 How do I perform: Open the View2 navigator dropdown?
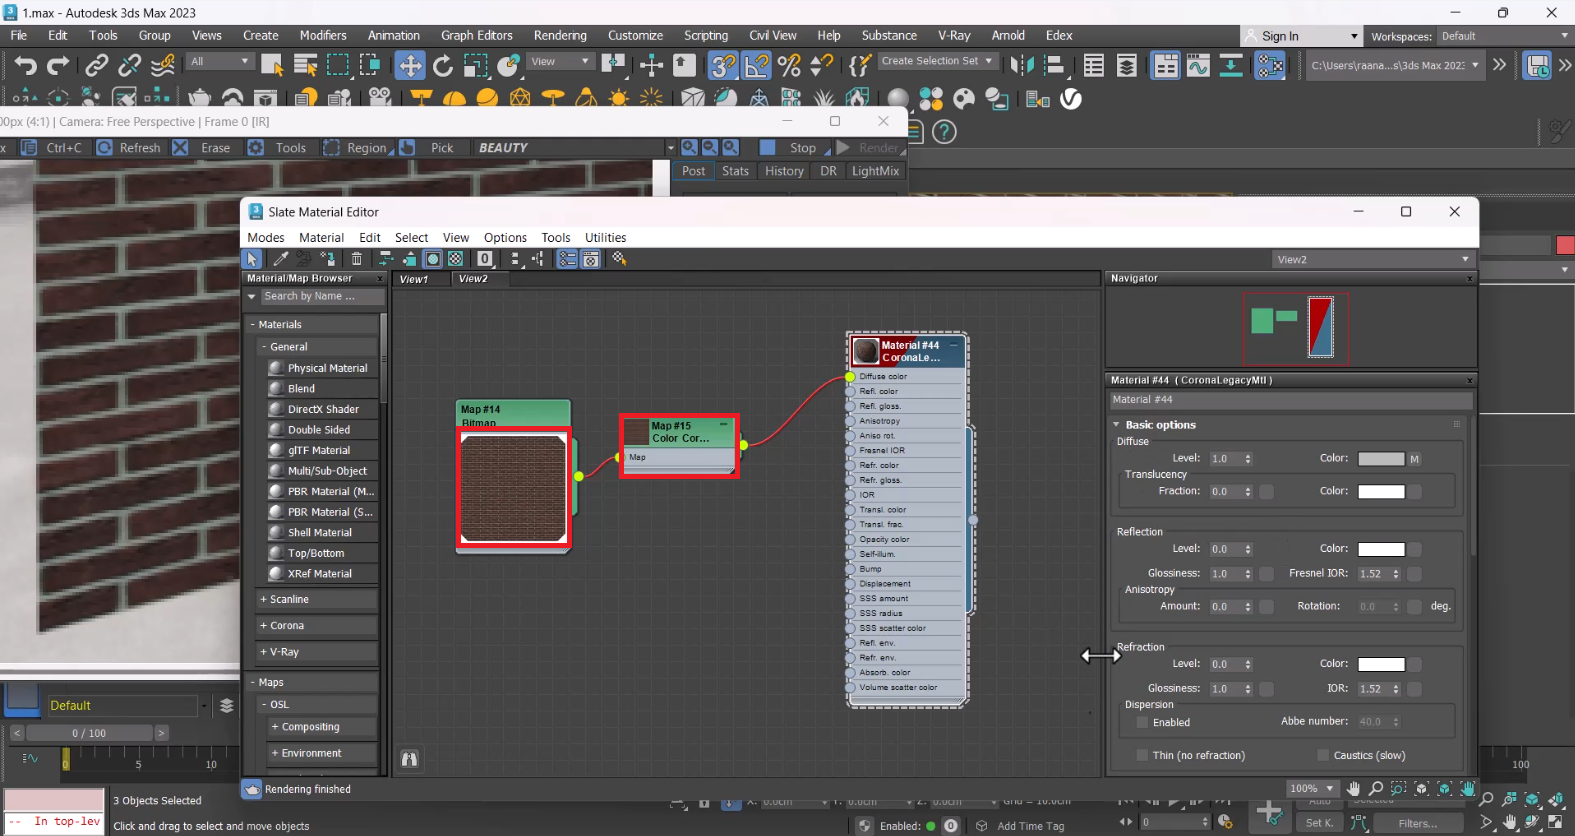(x=1372, y=259)
